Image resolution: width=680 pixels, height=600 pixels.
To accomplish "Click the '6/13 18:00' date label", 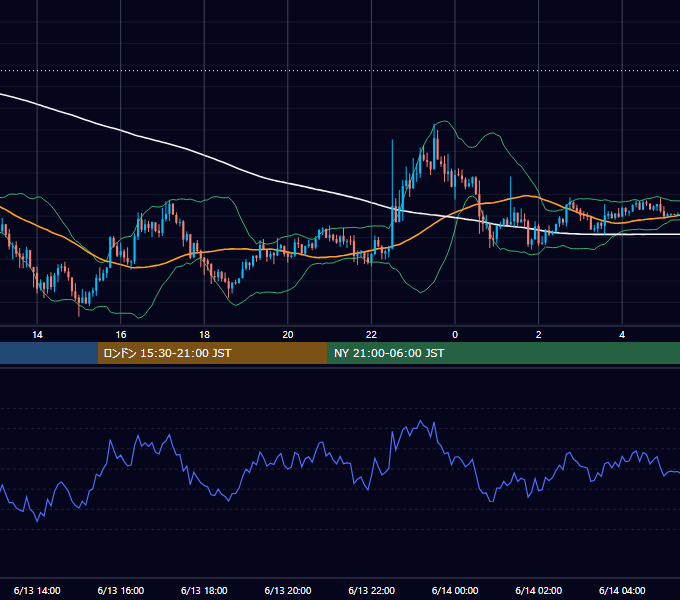I will (204, 590).
